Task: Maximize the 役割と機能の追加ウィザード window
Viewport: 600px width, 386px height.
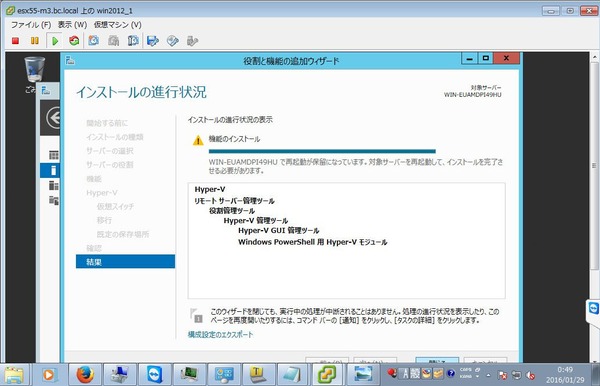Action: 486,59
